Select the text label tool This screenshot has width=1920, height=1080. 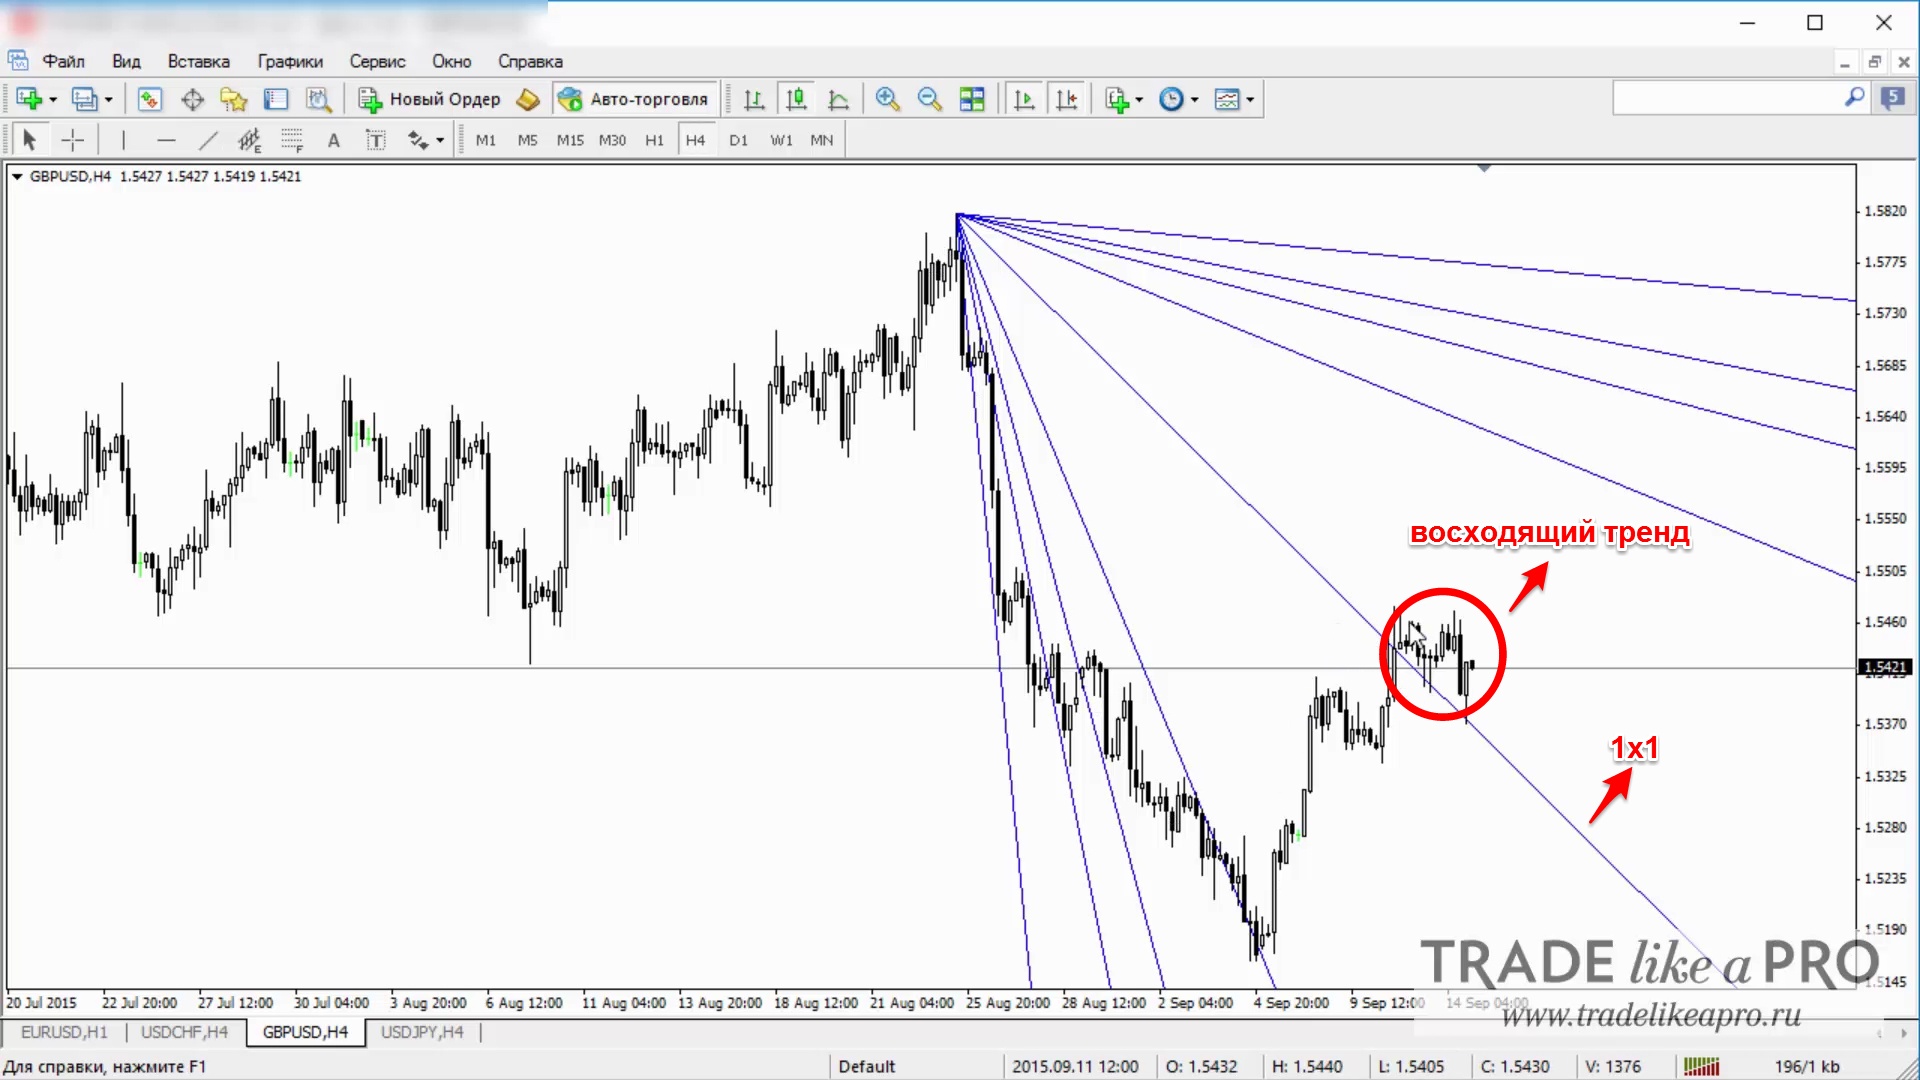(x=375, y=140)
